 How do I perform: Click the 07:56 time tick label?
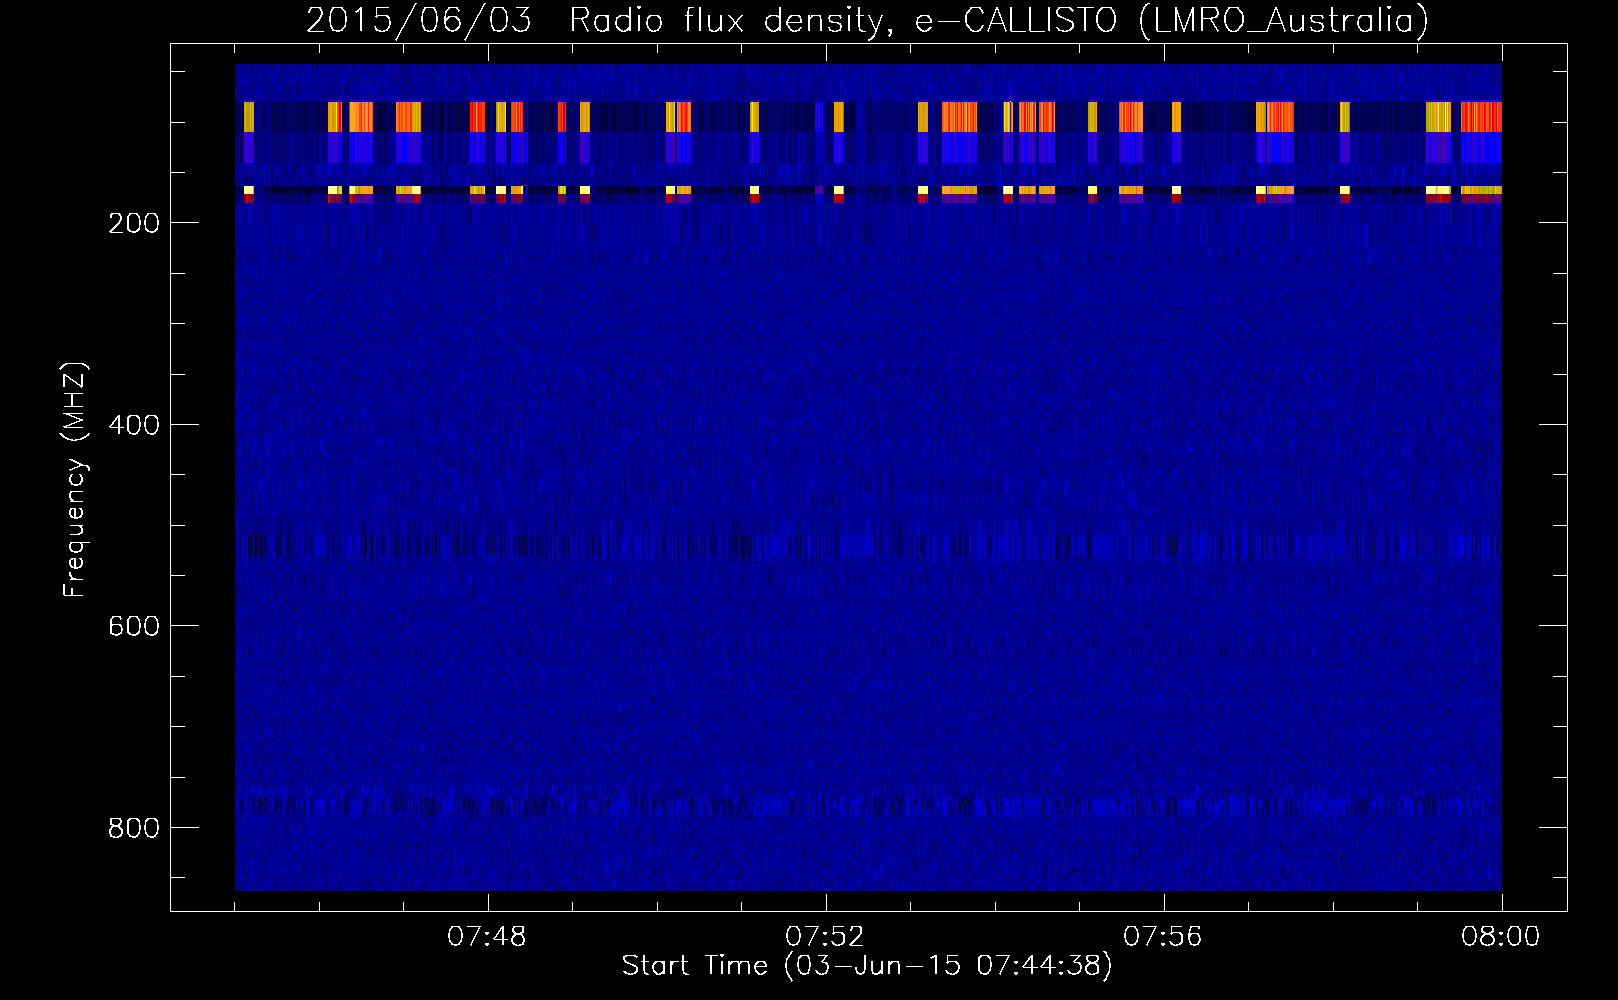click(1163, 937)
